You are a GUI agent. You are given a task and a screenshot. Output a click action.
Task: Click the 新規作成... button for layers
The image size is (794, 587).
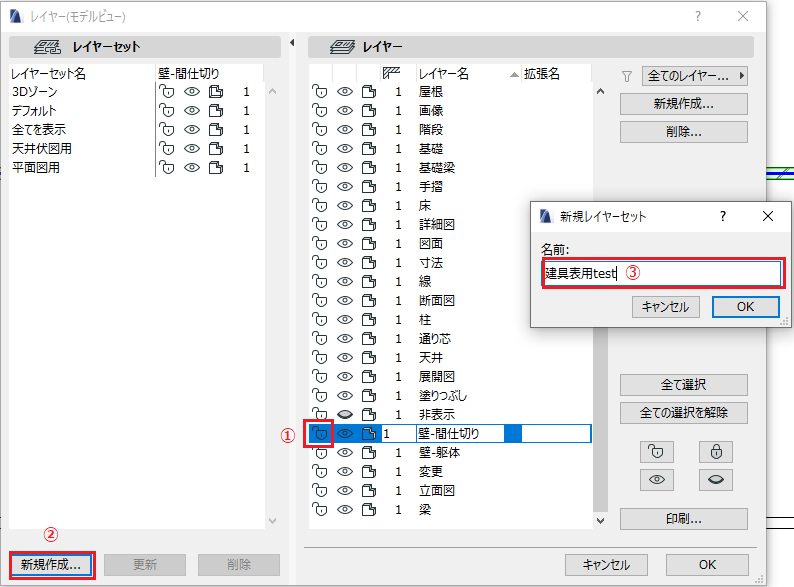684,104
